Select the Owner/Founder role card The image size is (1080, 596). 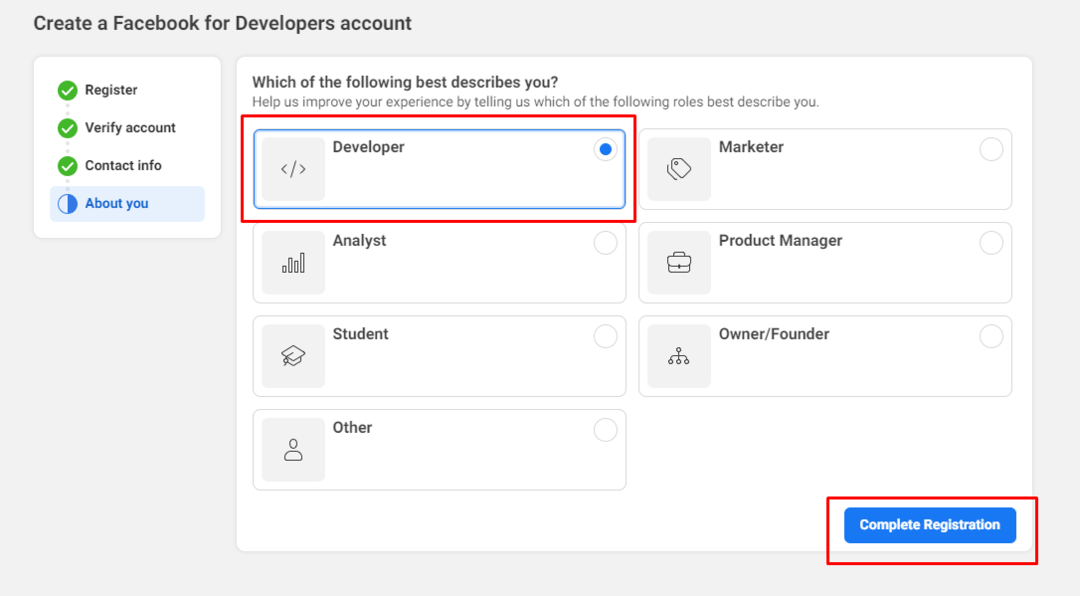pyautogui.click(x=825, y=356)
